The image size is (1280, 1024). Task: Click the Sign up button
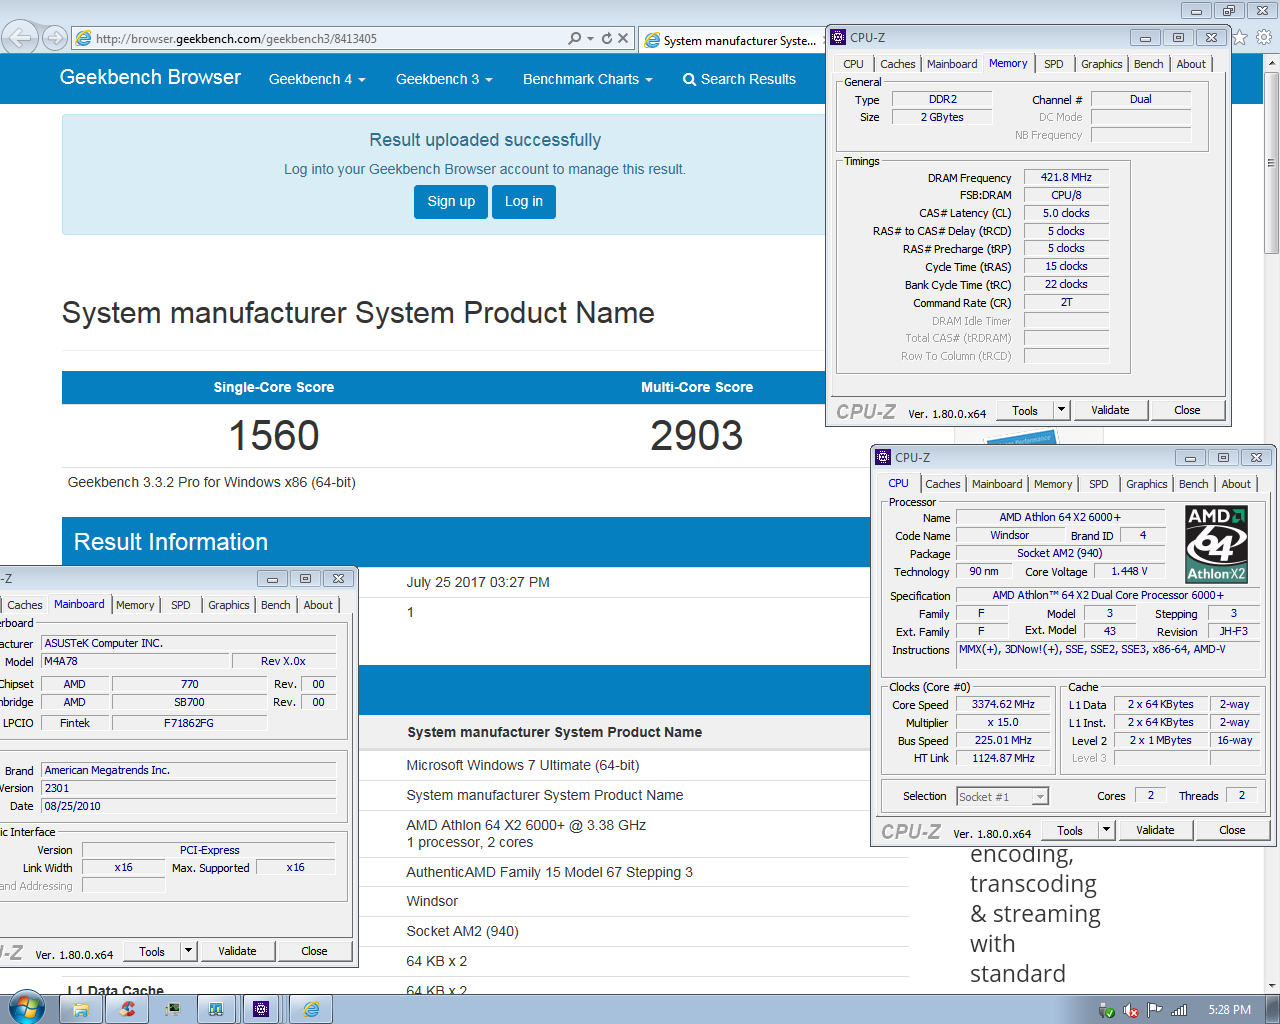[x=451, y=201]
